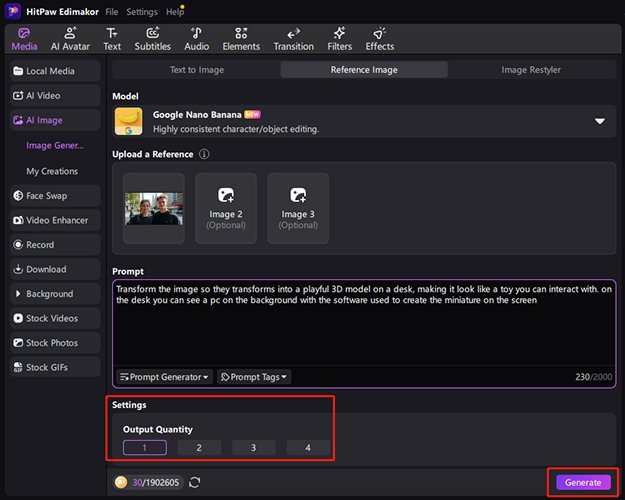Set Output Quantity to 2
Image resolution: width=625 pixels, height=500 pixels.
(199, 448)
